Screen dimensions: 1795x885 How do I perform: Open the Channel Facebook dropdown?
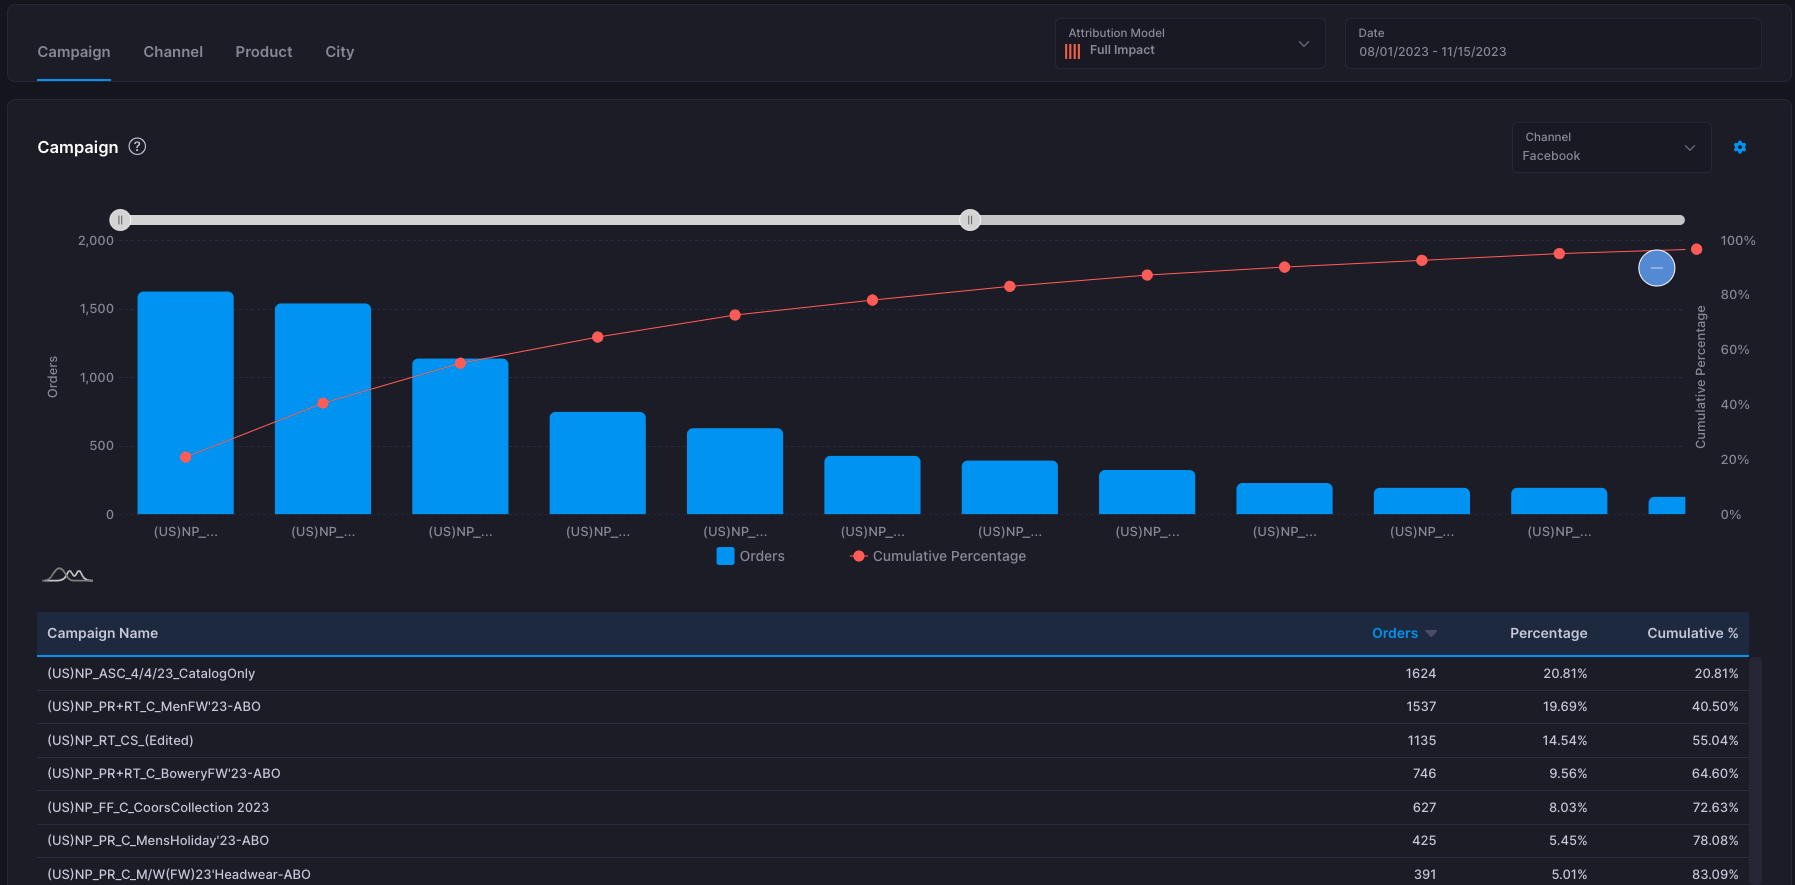pos(1611,147)
